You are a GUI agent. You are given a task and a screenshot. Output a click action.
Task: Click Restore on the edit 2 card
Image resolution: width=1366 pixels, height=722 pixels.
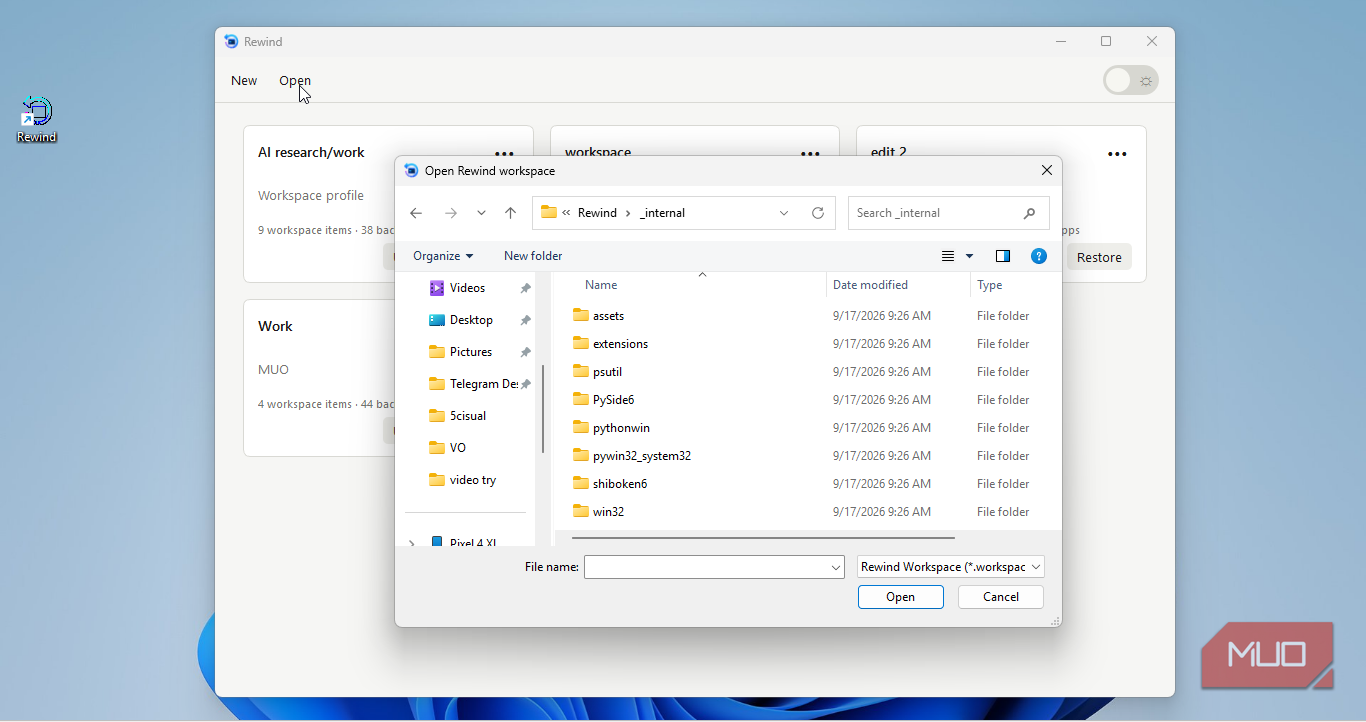click(x=1099, y=257)
